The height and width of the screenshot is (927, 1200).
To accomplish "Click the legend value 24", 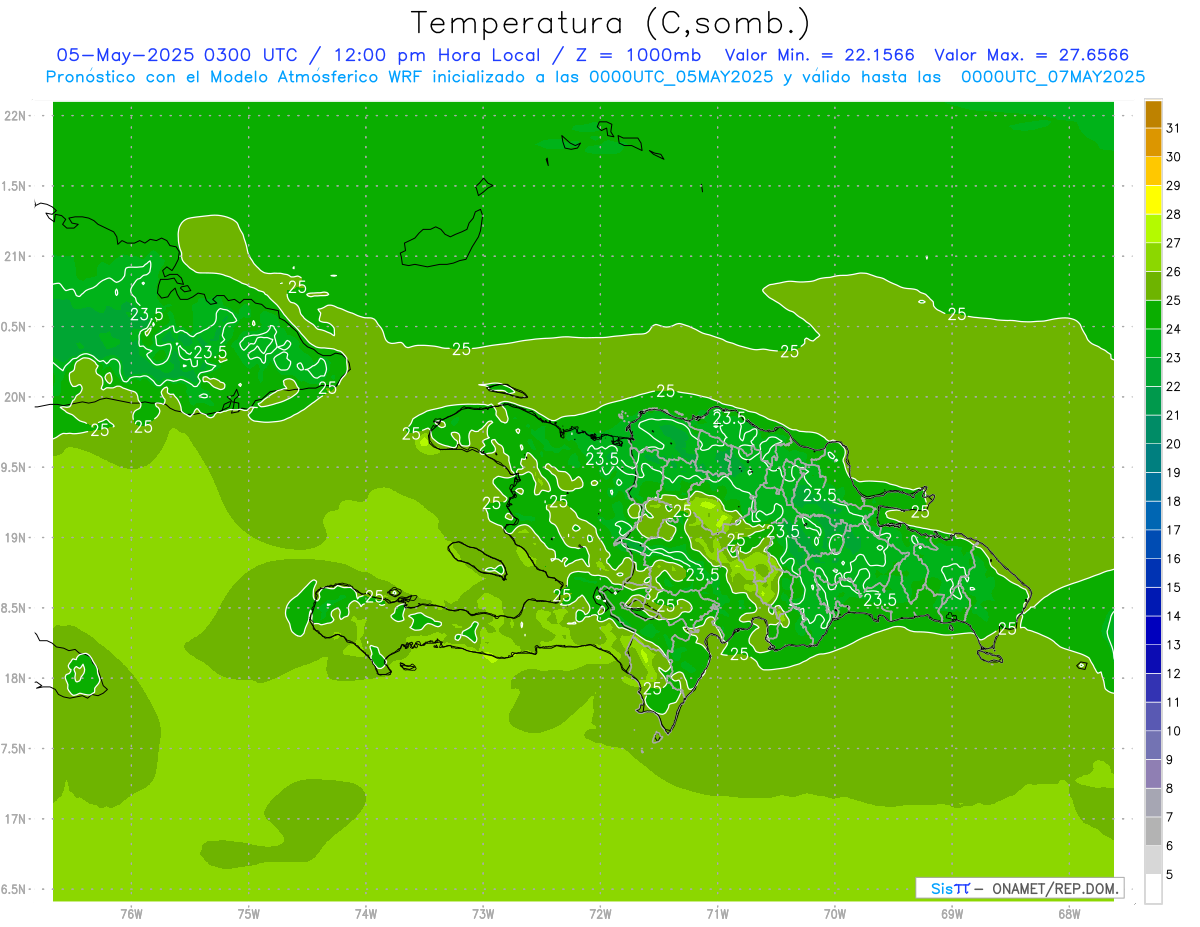I will point(1173,329).
